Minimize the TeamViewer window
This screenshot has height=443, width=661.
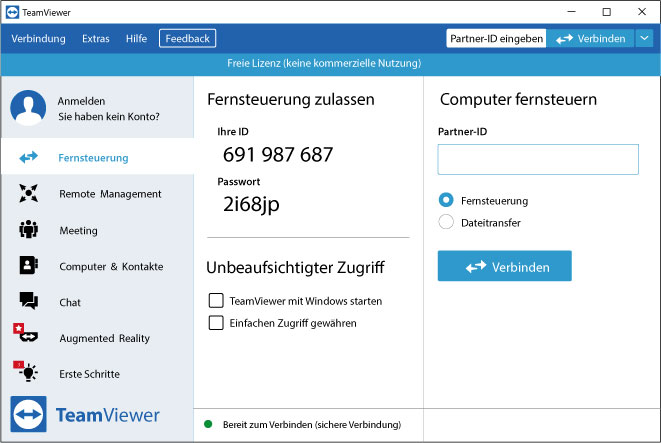[572, 12]
